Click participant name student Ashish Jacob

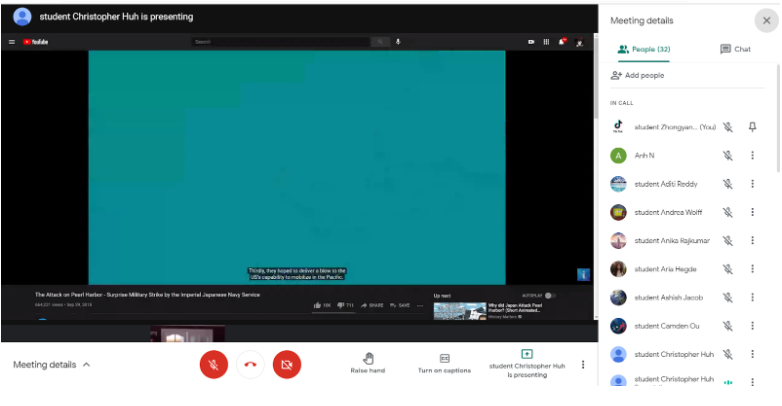[669, 298]
